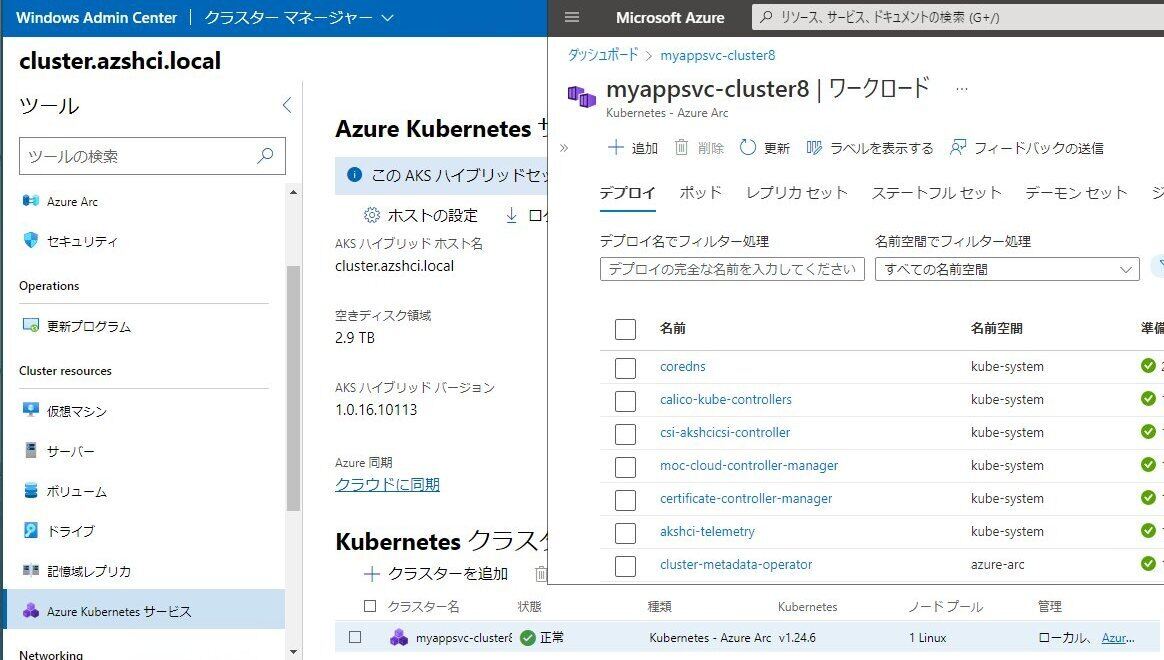Open the クラウドに同期 link
The width and height of the screenshot is (1164, 660).
(x=387, y=484)
